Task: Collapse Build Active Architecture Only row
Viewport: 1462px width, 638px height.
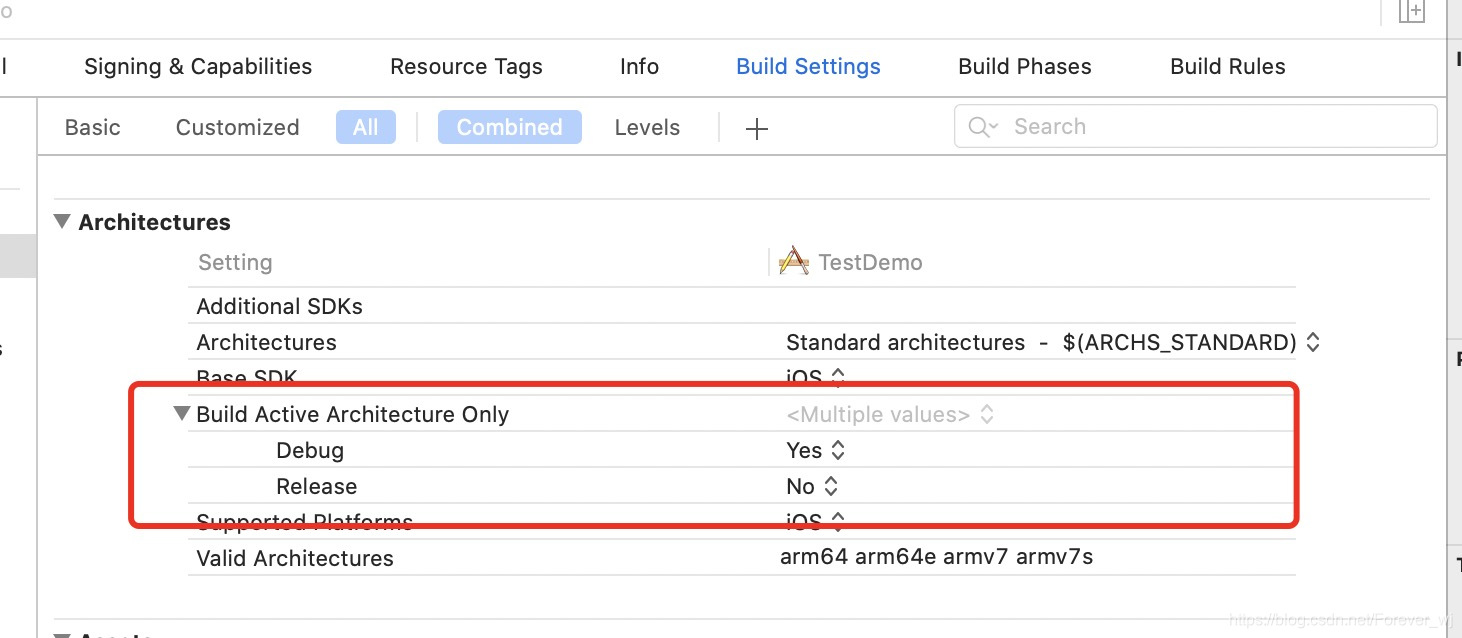Action: click(x=181, y=413)
